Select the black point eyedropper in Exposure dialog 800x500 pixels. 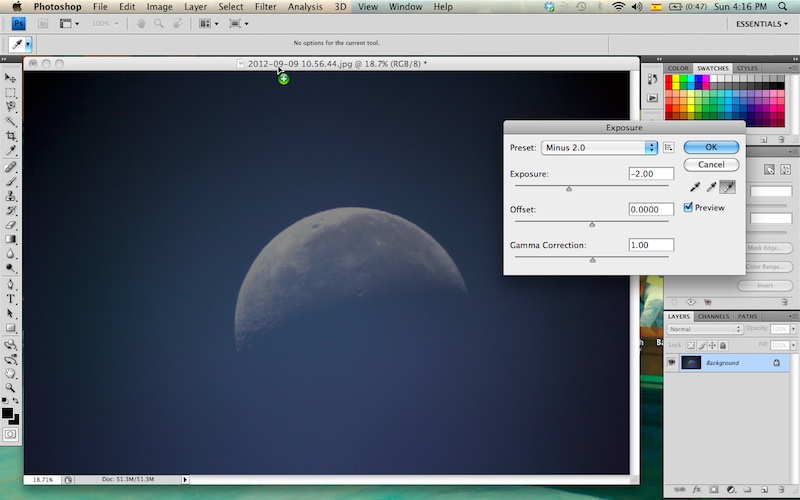694,187
